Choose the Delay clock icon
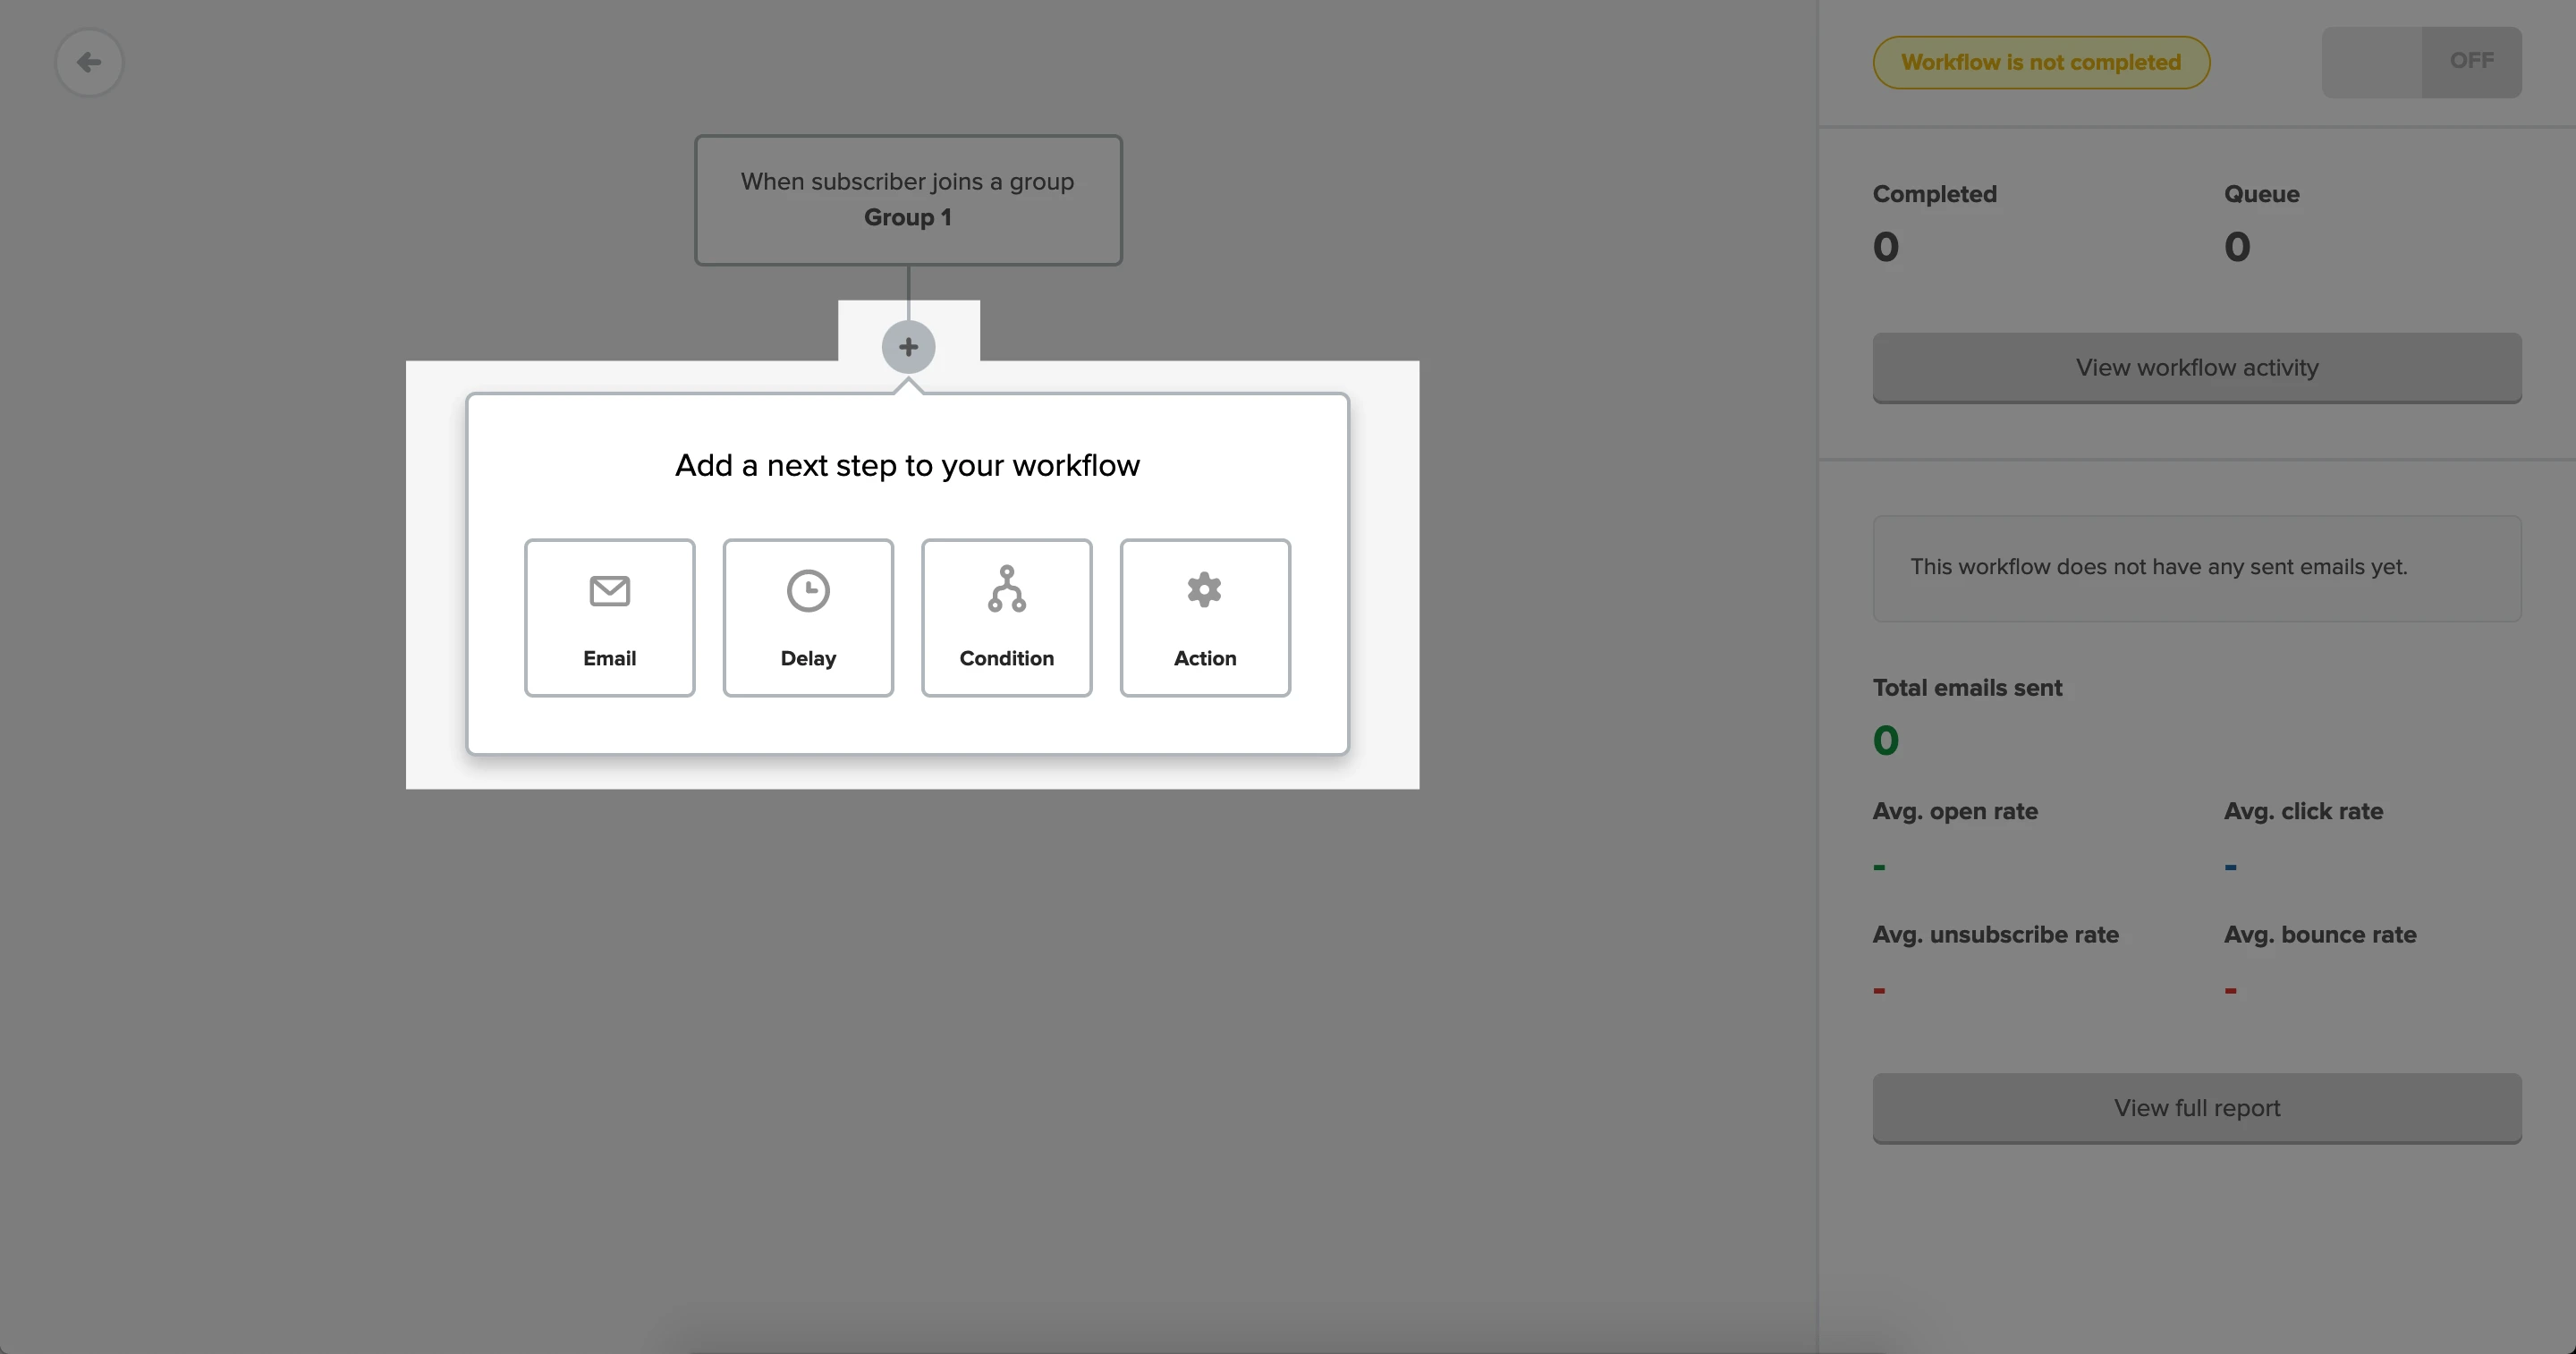Image resolution: width=2576 pixels, height=1354 pixels. 808,591
